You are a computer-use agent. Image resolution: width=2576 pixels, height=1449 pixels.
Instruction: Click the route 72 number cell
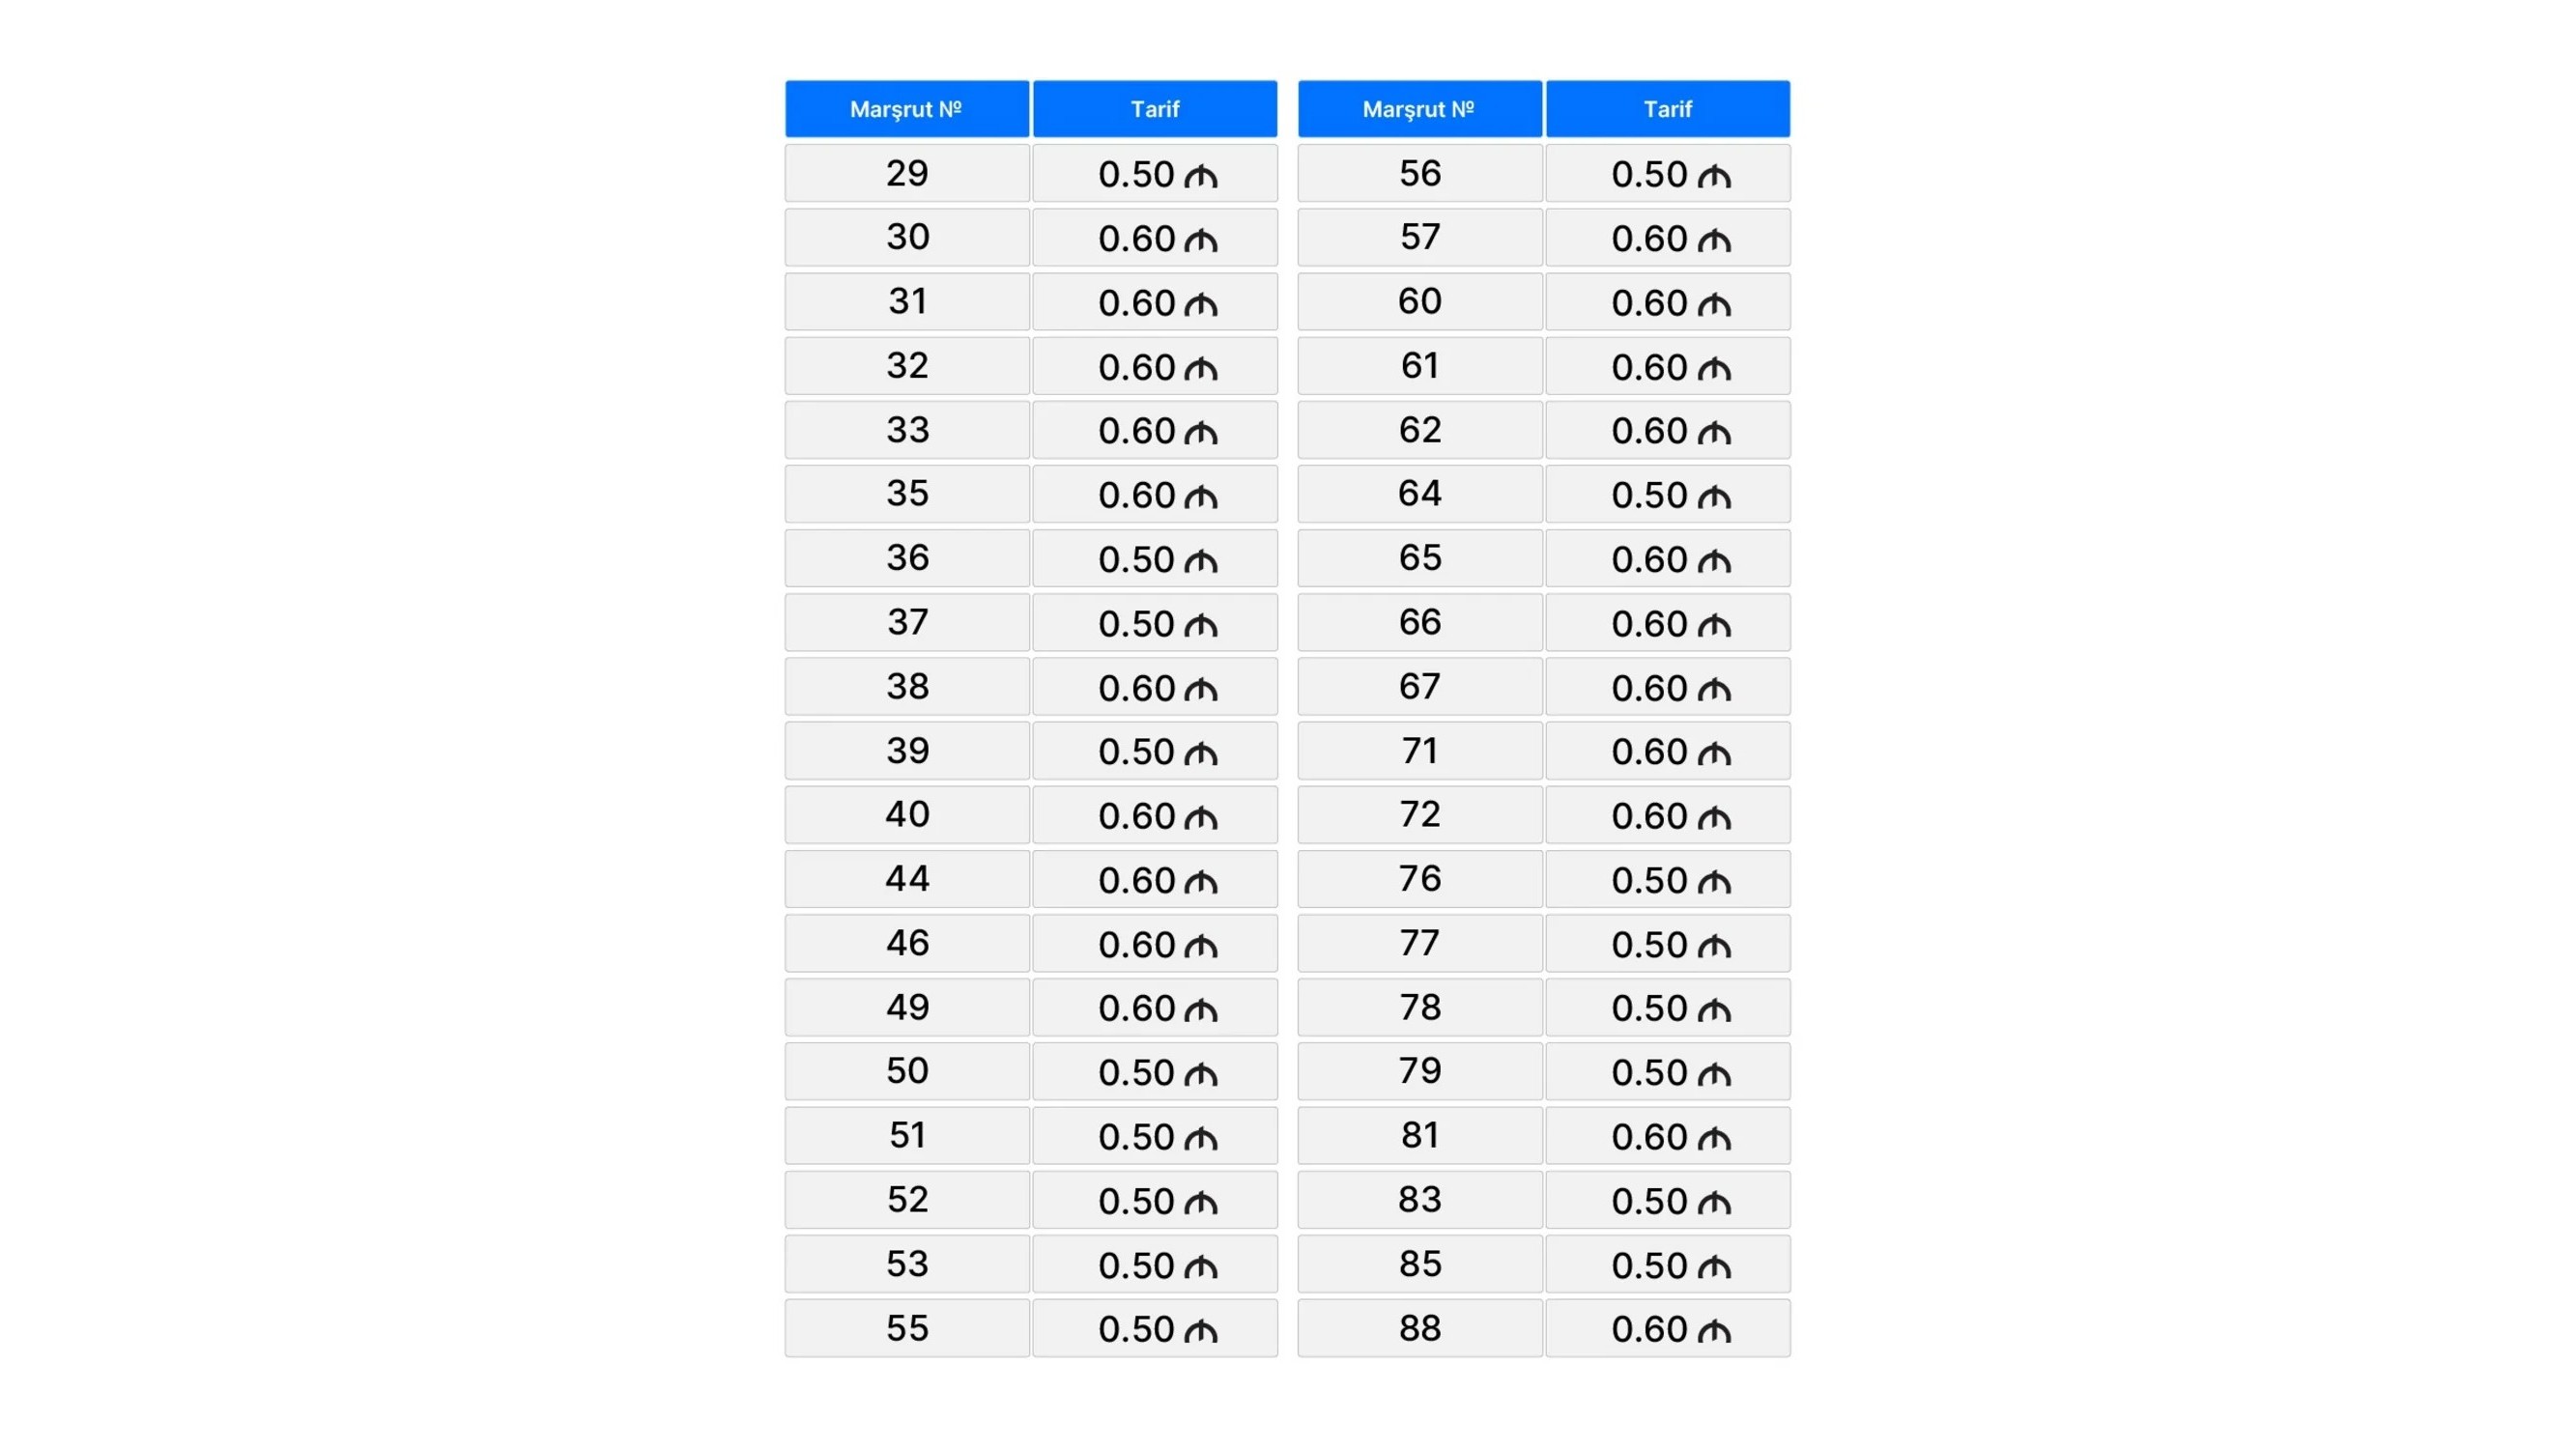[1419, 814]
